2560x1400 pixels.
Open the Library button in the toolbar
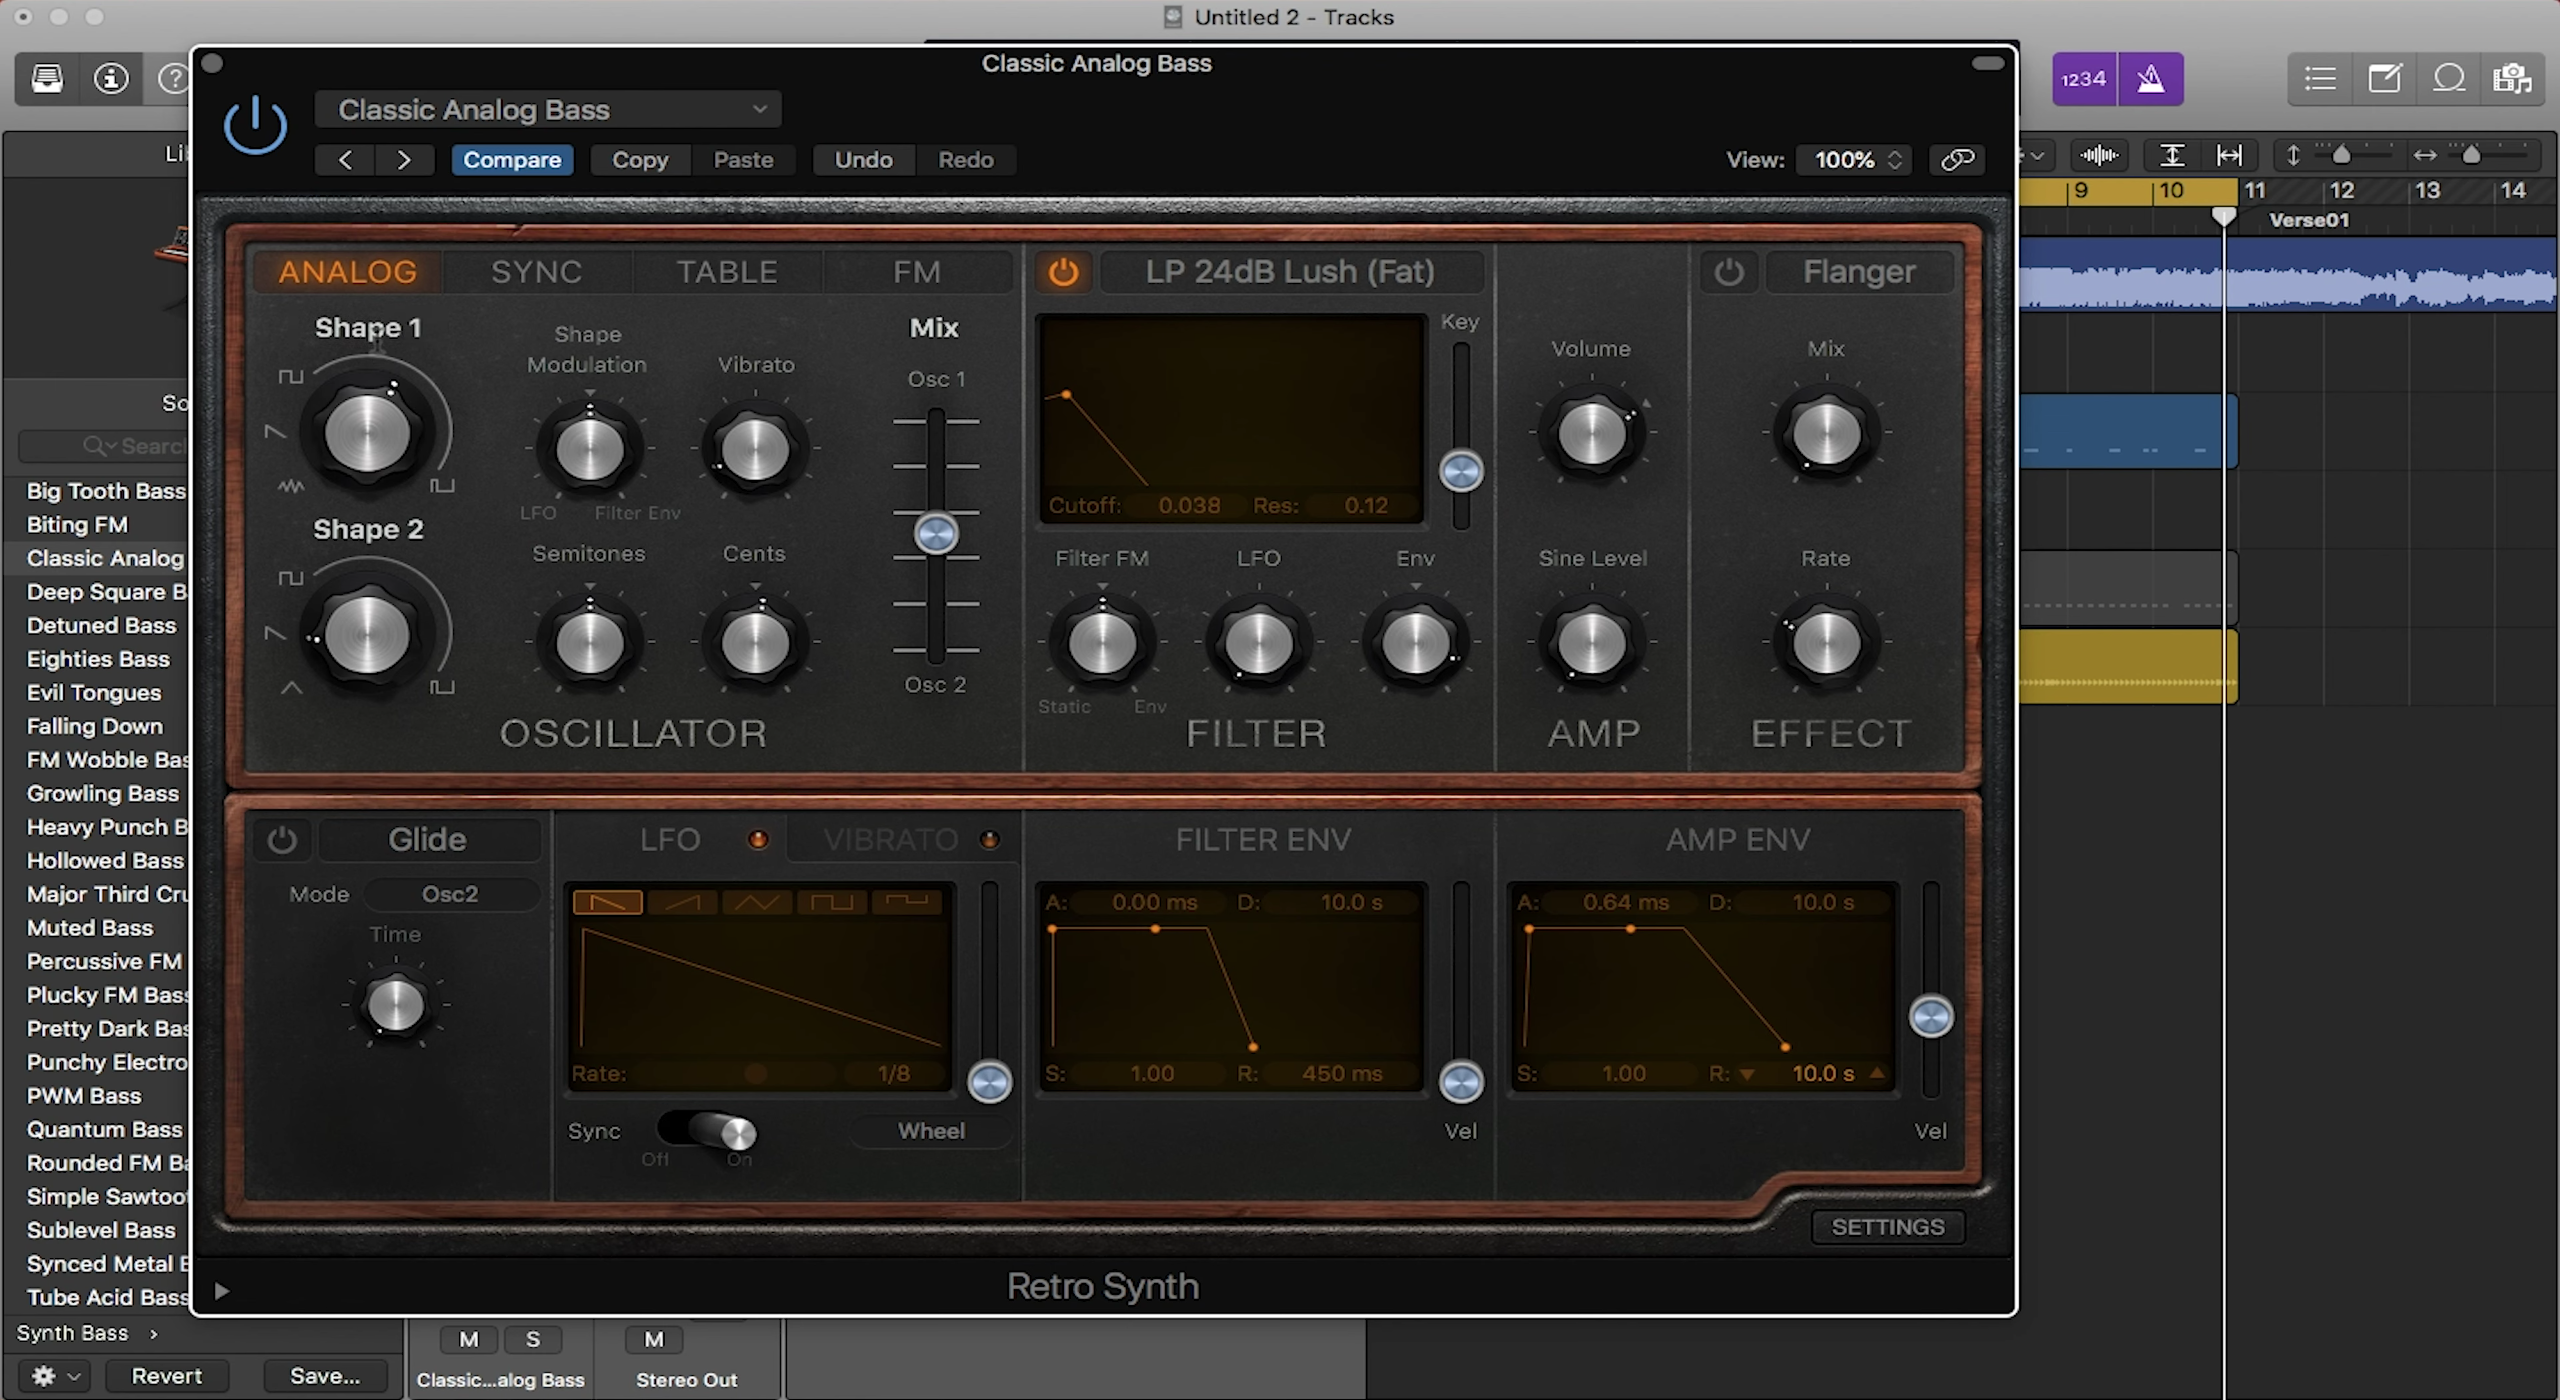(x=47, y=78)
